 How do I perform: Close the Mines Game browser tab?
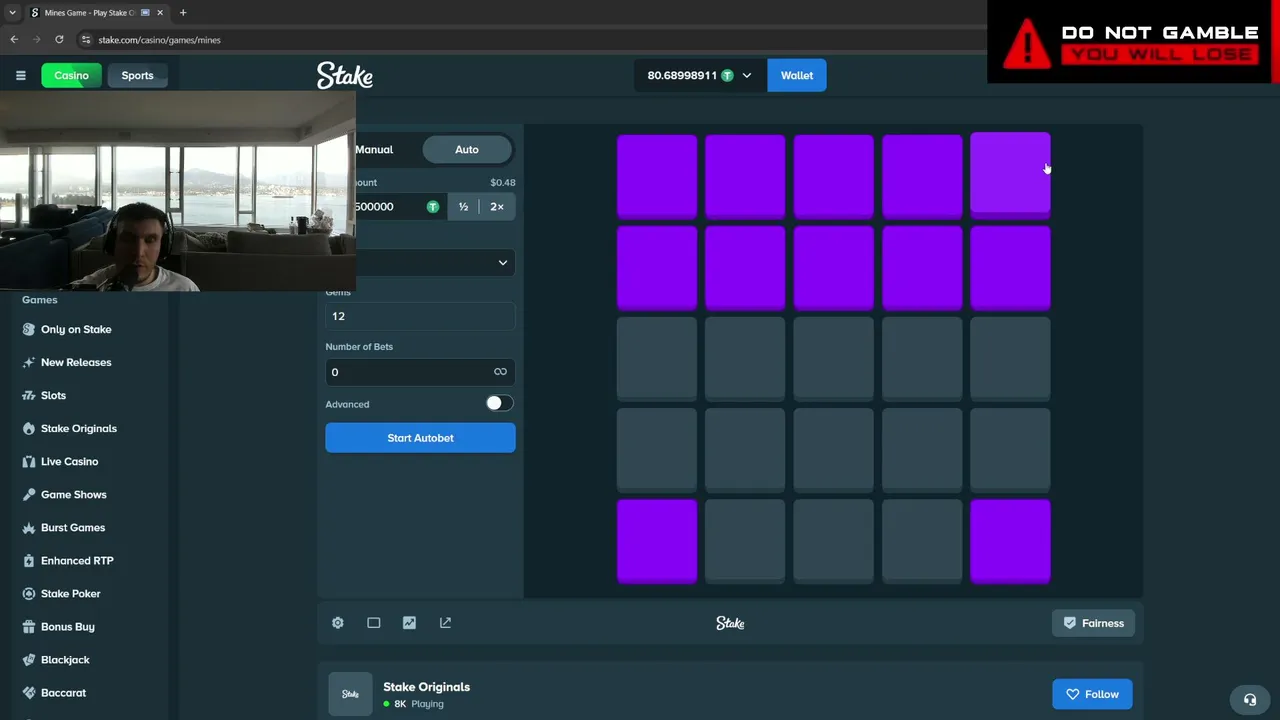click(x=160, y=13)
